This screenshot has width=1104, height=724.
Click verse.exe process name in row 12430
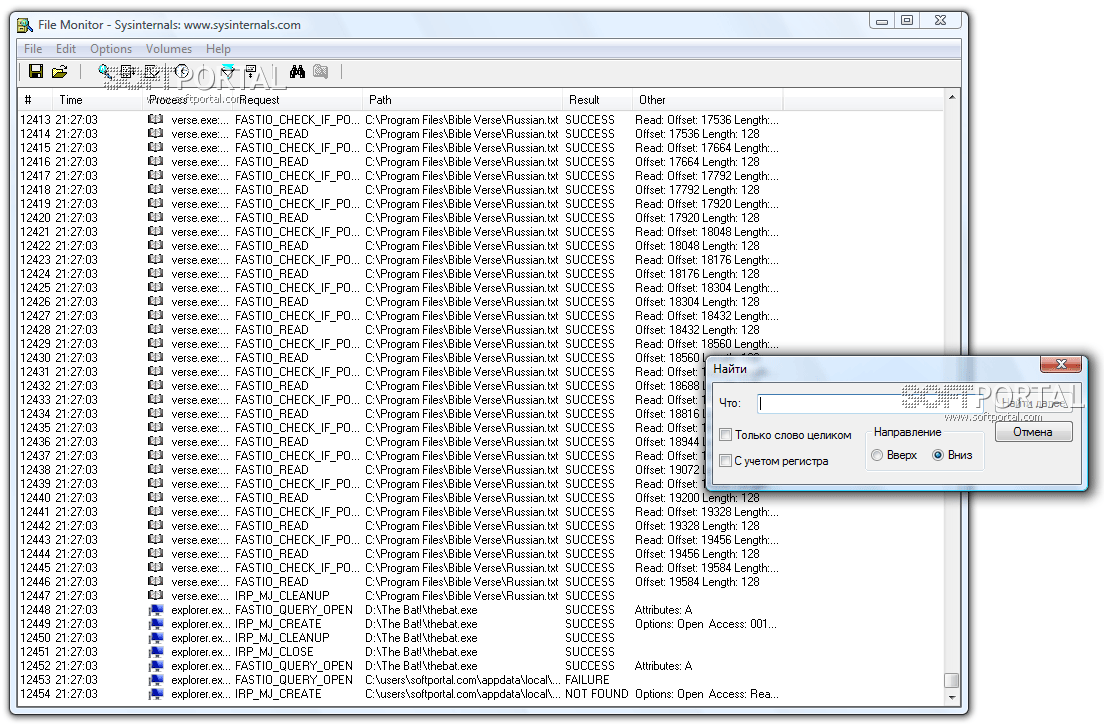[200, 358]
